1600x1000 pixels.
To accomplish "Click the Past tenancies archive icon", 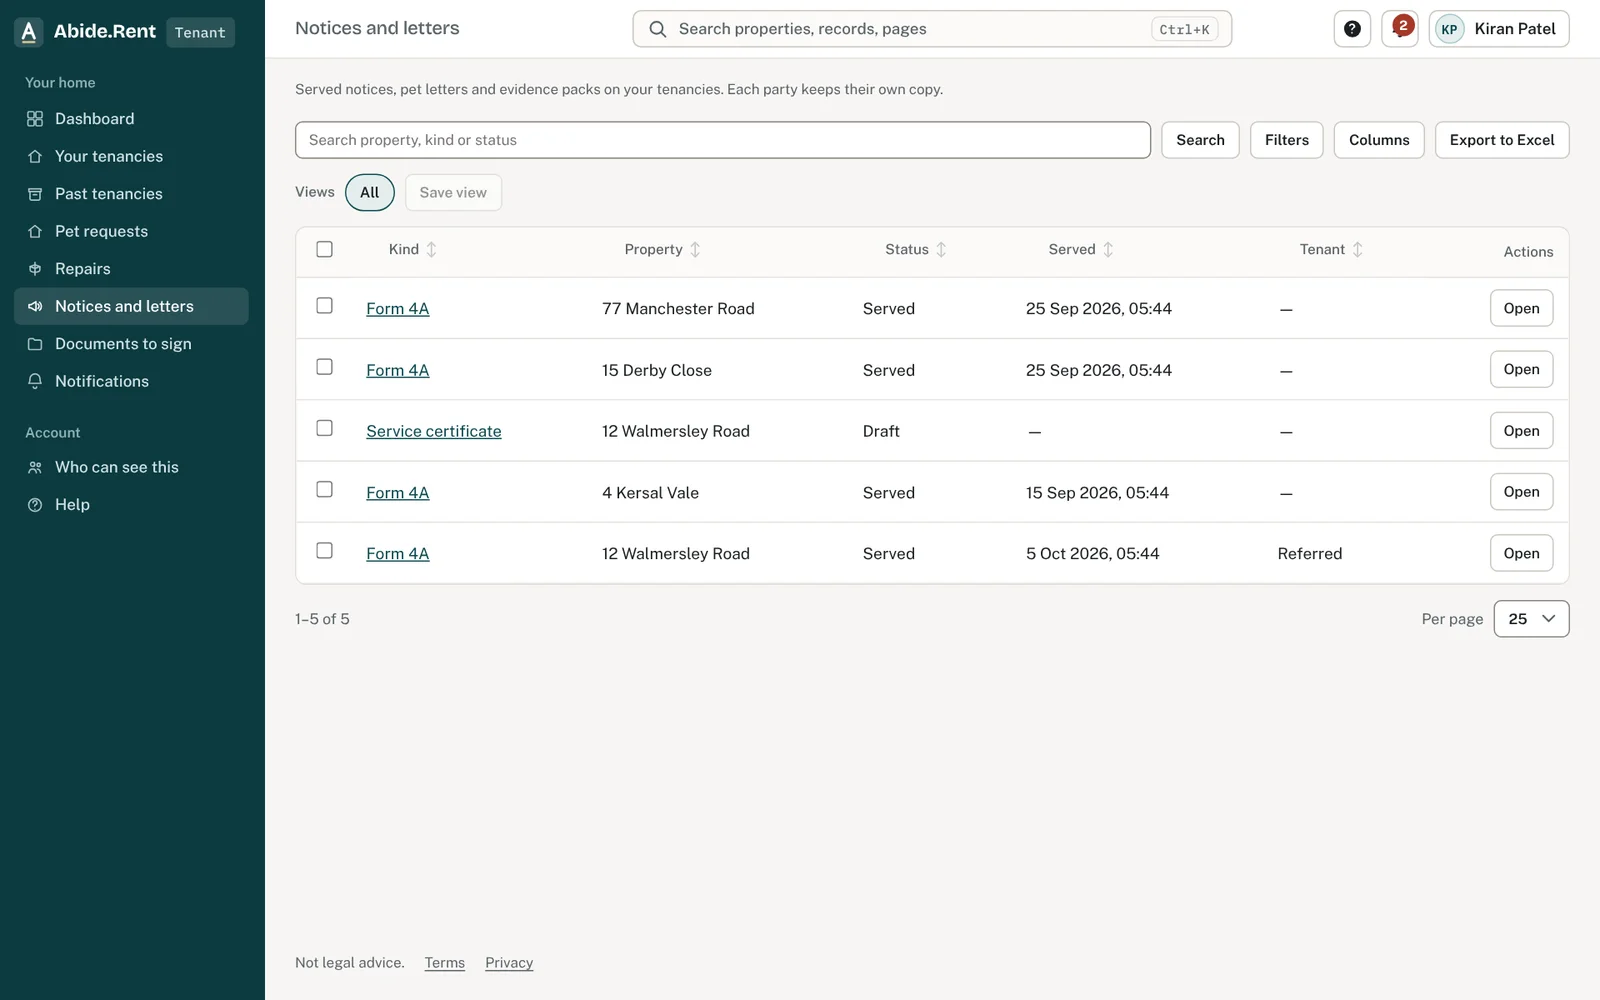I will pyautogui.click(x=35, y=194).
